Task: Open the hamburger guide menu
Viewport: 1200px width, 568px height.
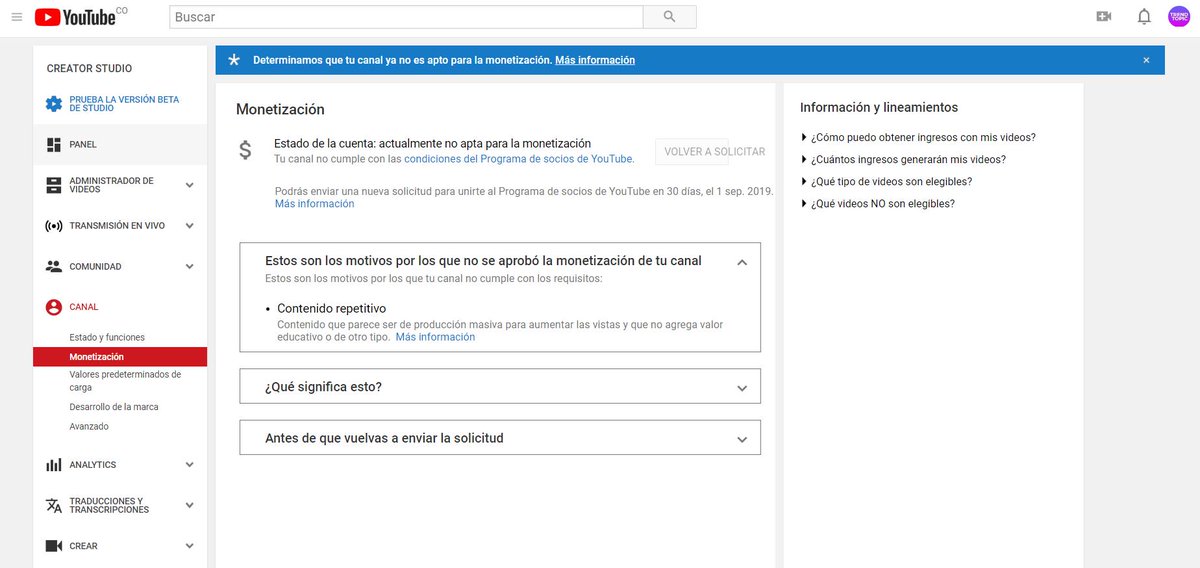Action: pyautogui.click(x=16, y=17)
